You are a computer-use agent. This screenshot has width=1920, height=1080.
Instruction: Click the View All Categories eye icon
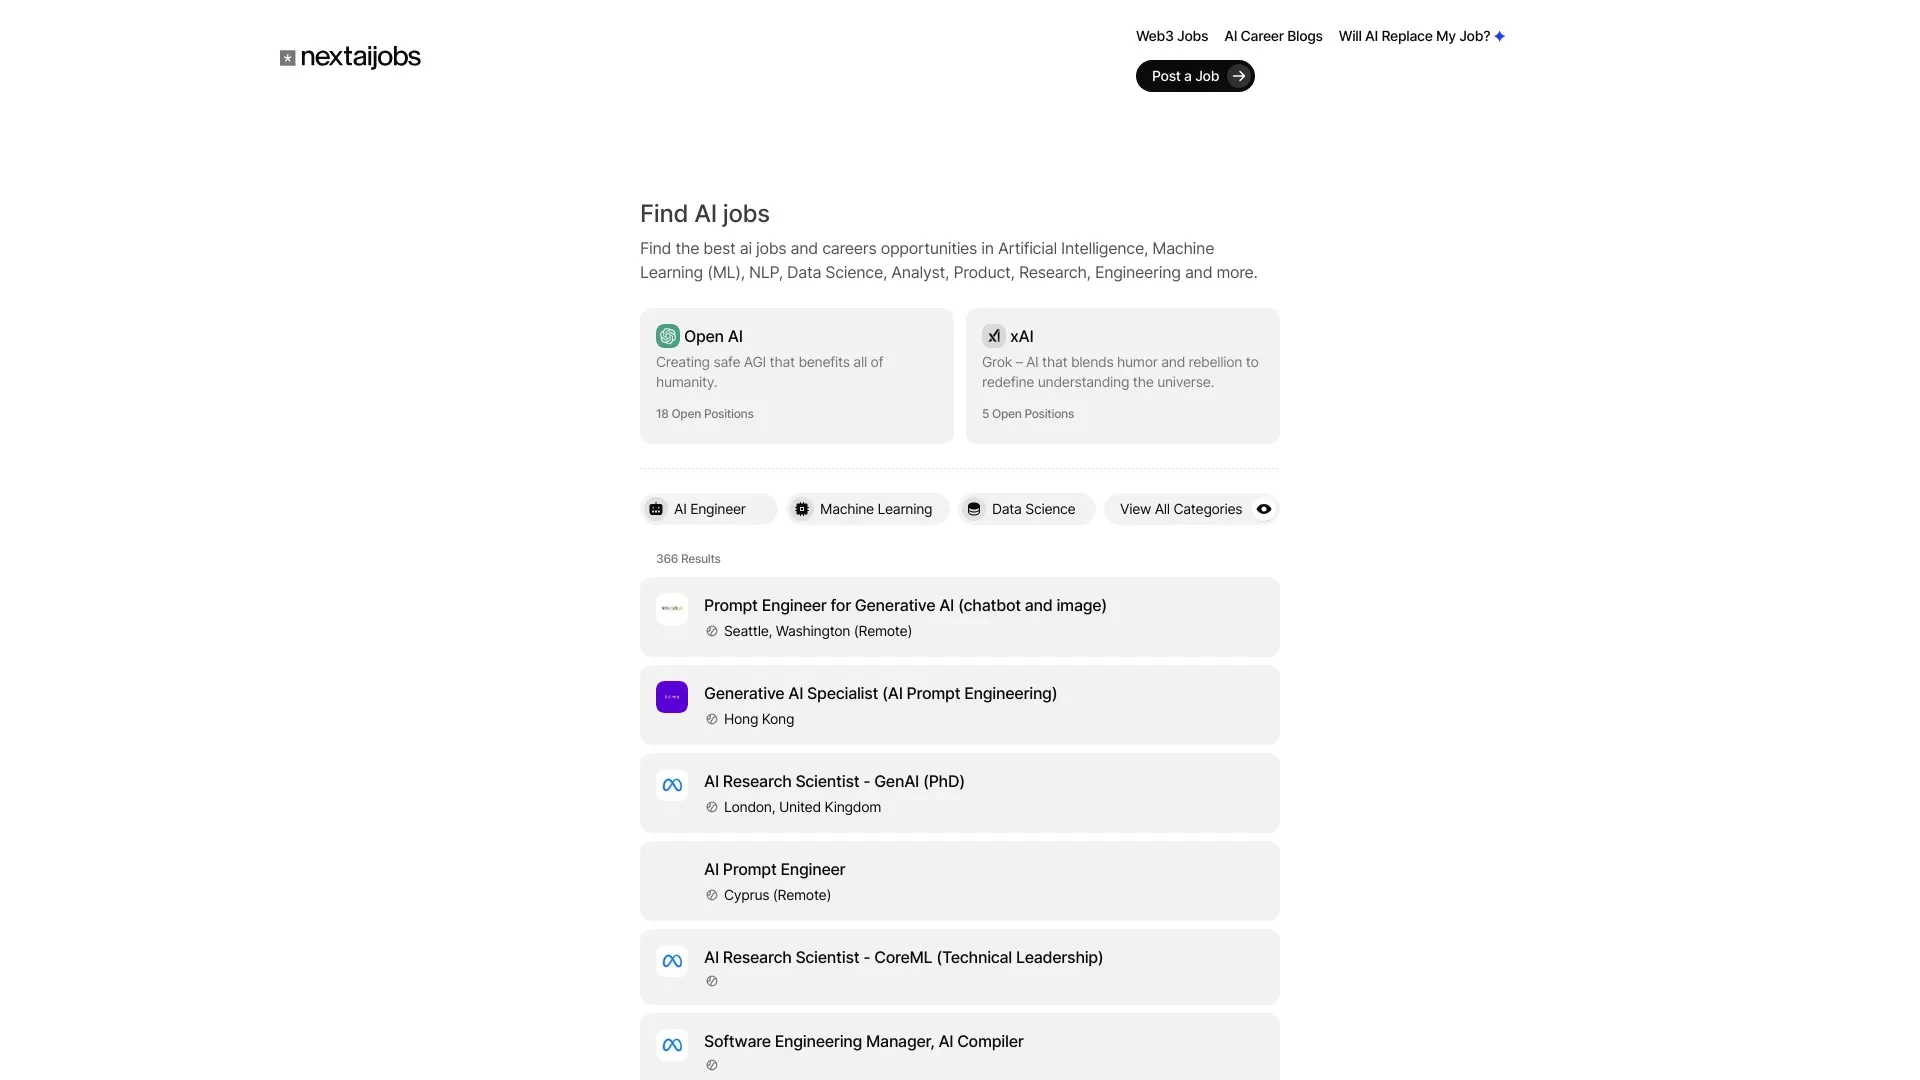point(1262,508)
